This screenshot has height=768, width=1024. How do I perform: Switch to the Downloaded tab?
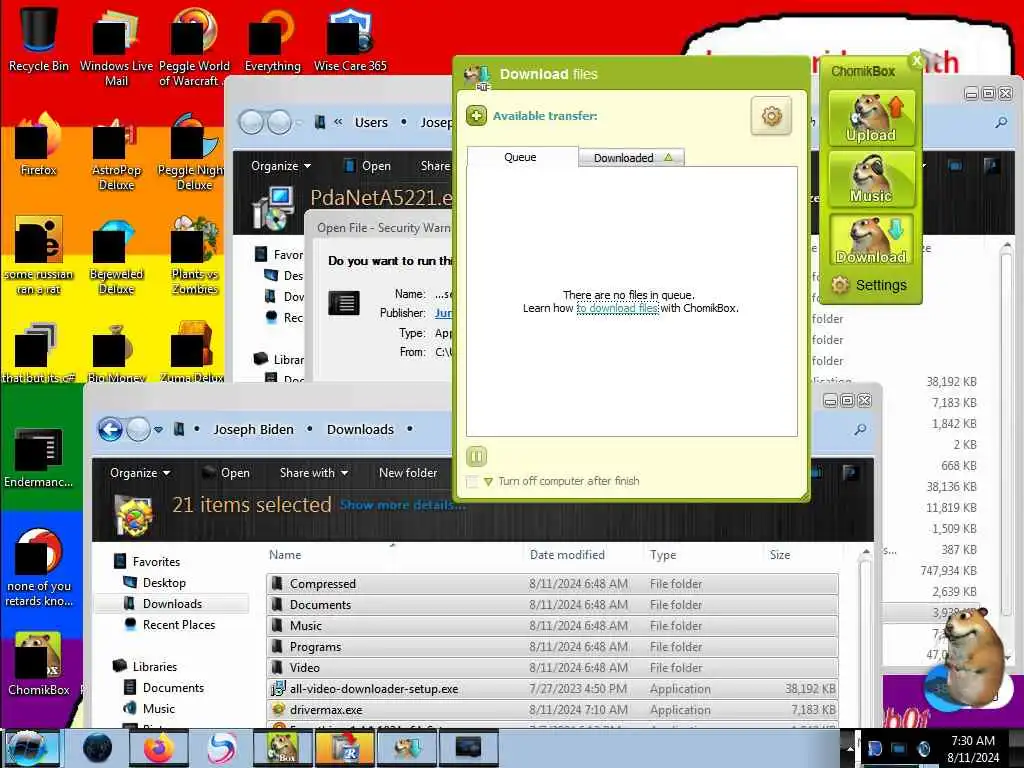tap(631, 157)
